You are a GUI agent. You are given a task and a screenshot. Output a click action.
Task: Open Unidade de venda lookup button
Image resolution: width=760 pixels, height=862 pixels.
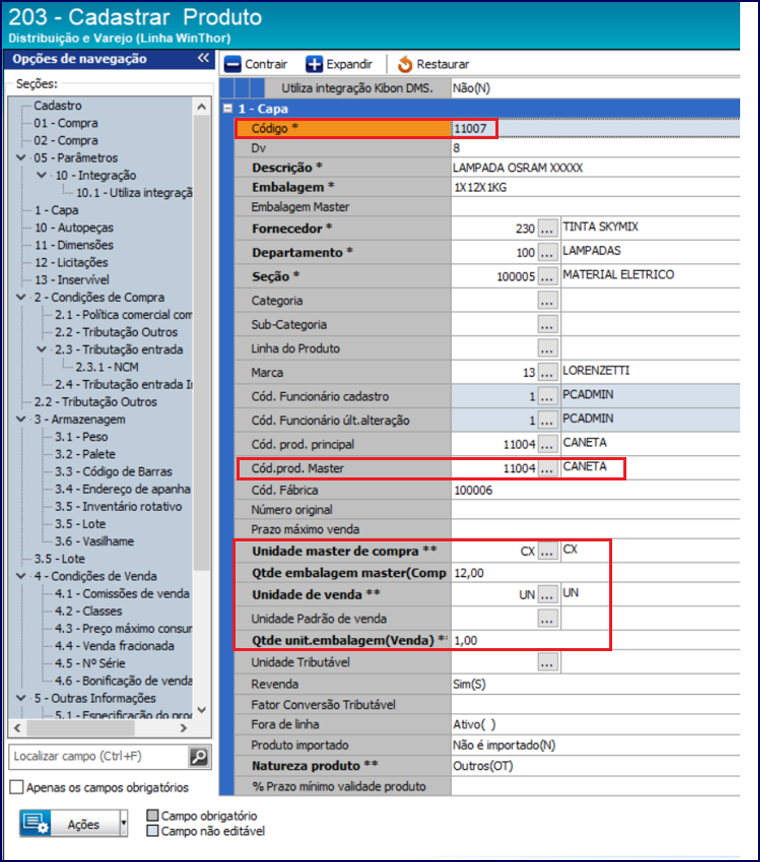coord(547,595)
